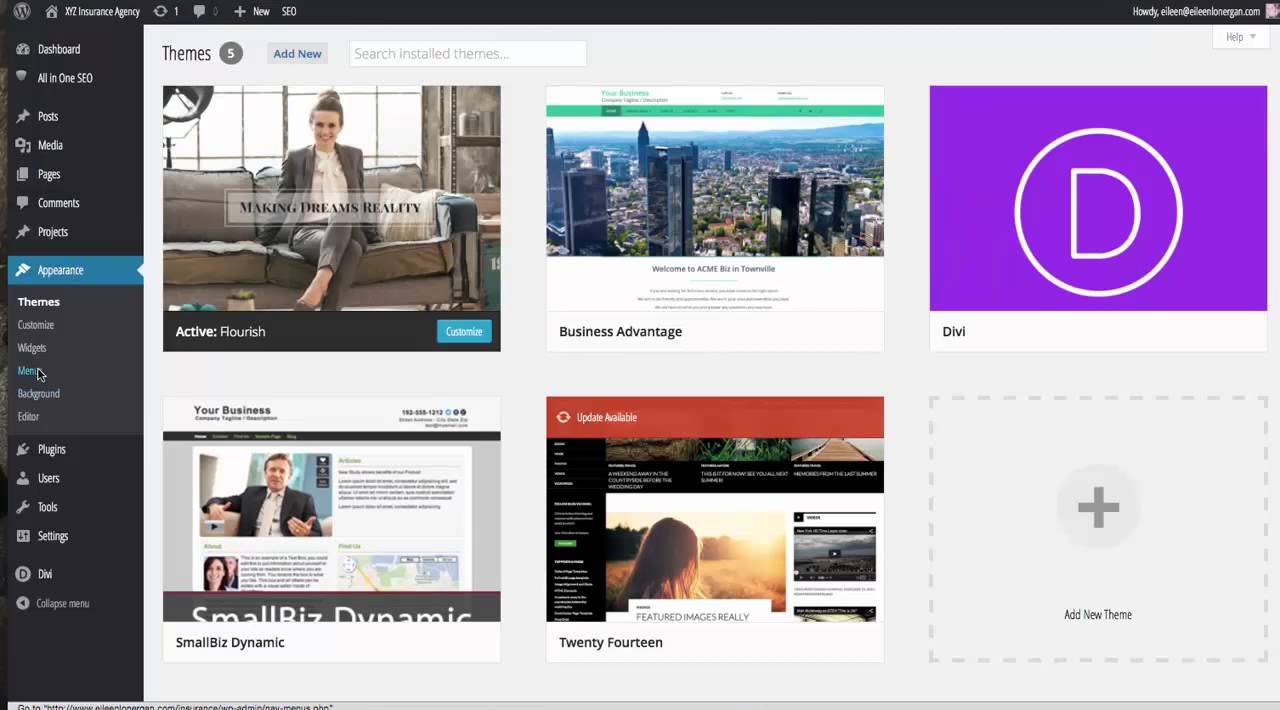1280x710 pixels.
Task: Open Customize submenu item under Appearance
Action: (x=36, y=325)
